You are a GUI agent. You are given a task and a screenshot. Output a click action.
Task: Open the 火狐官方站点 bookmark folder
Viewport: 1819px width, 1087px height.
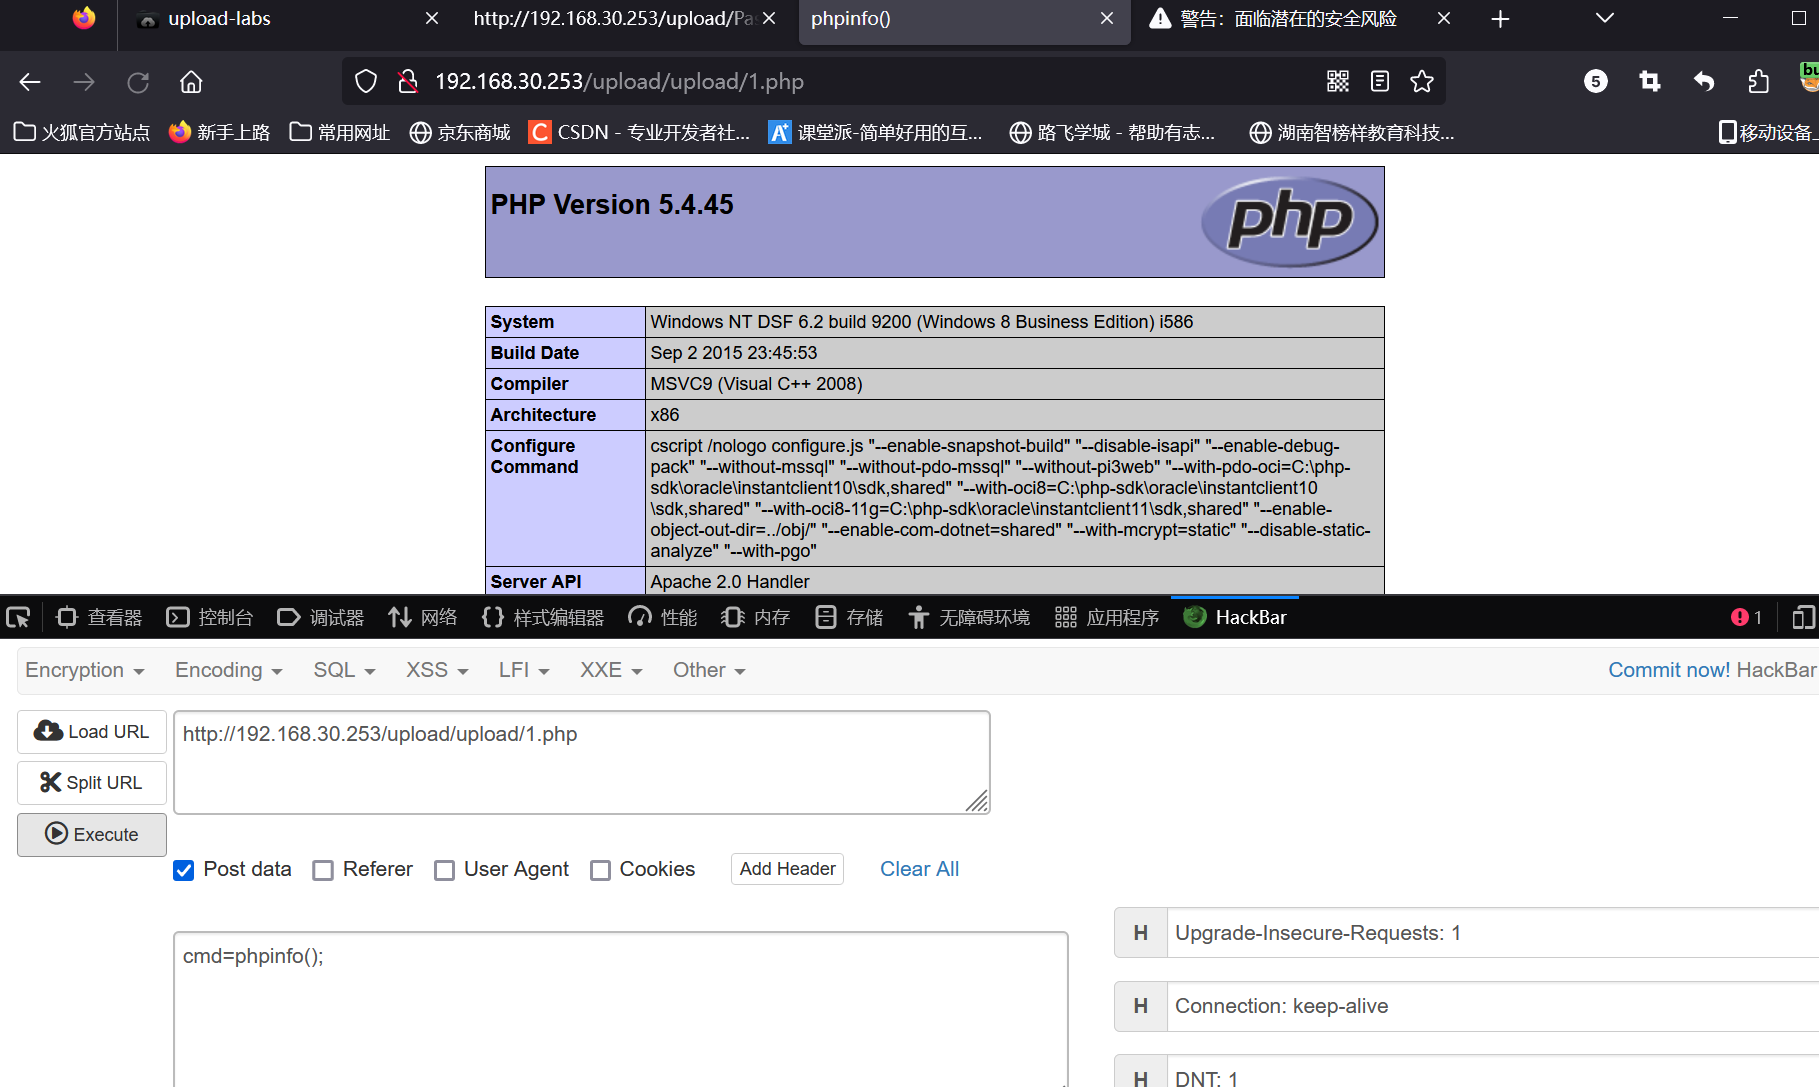pyautogui.click(x=82, y=132)
